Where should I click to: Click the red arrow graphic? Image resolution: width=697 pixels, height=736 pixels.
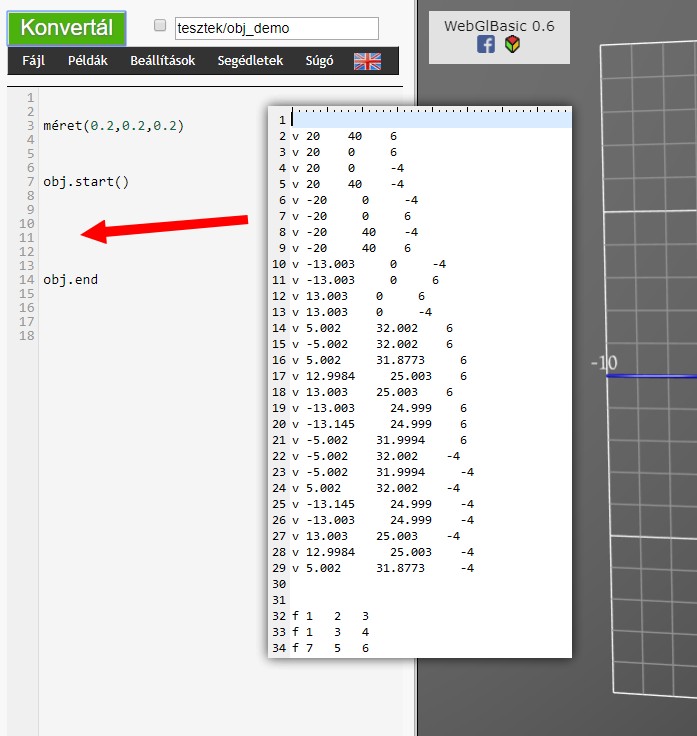[x=165, y=227]
